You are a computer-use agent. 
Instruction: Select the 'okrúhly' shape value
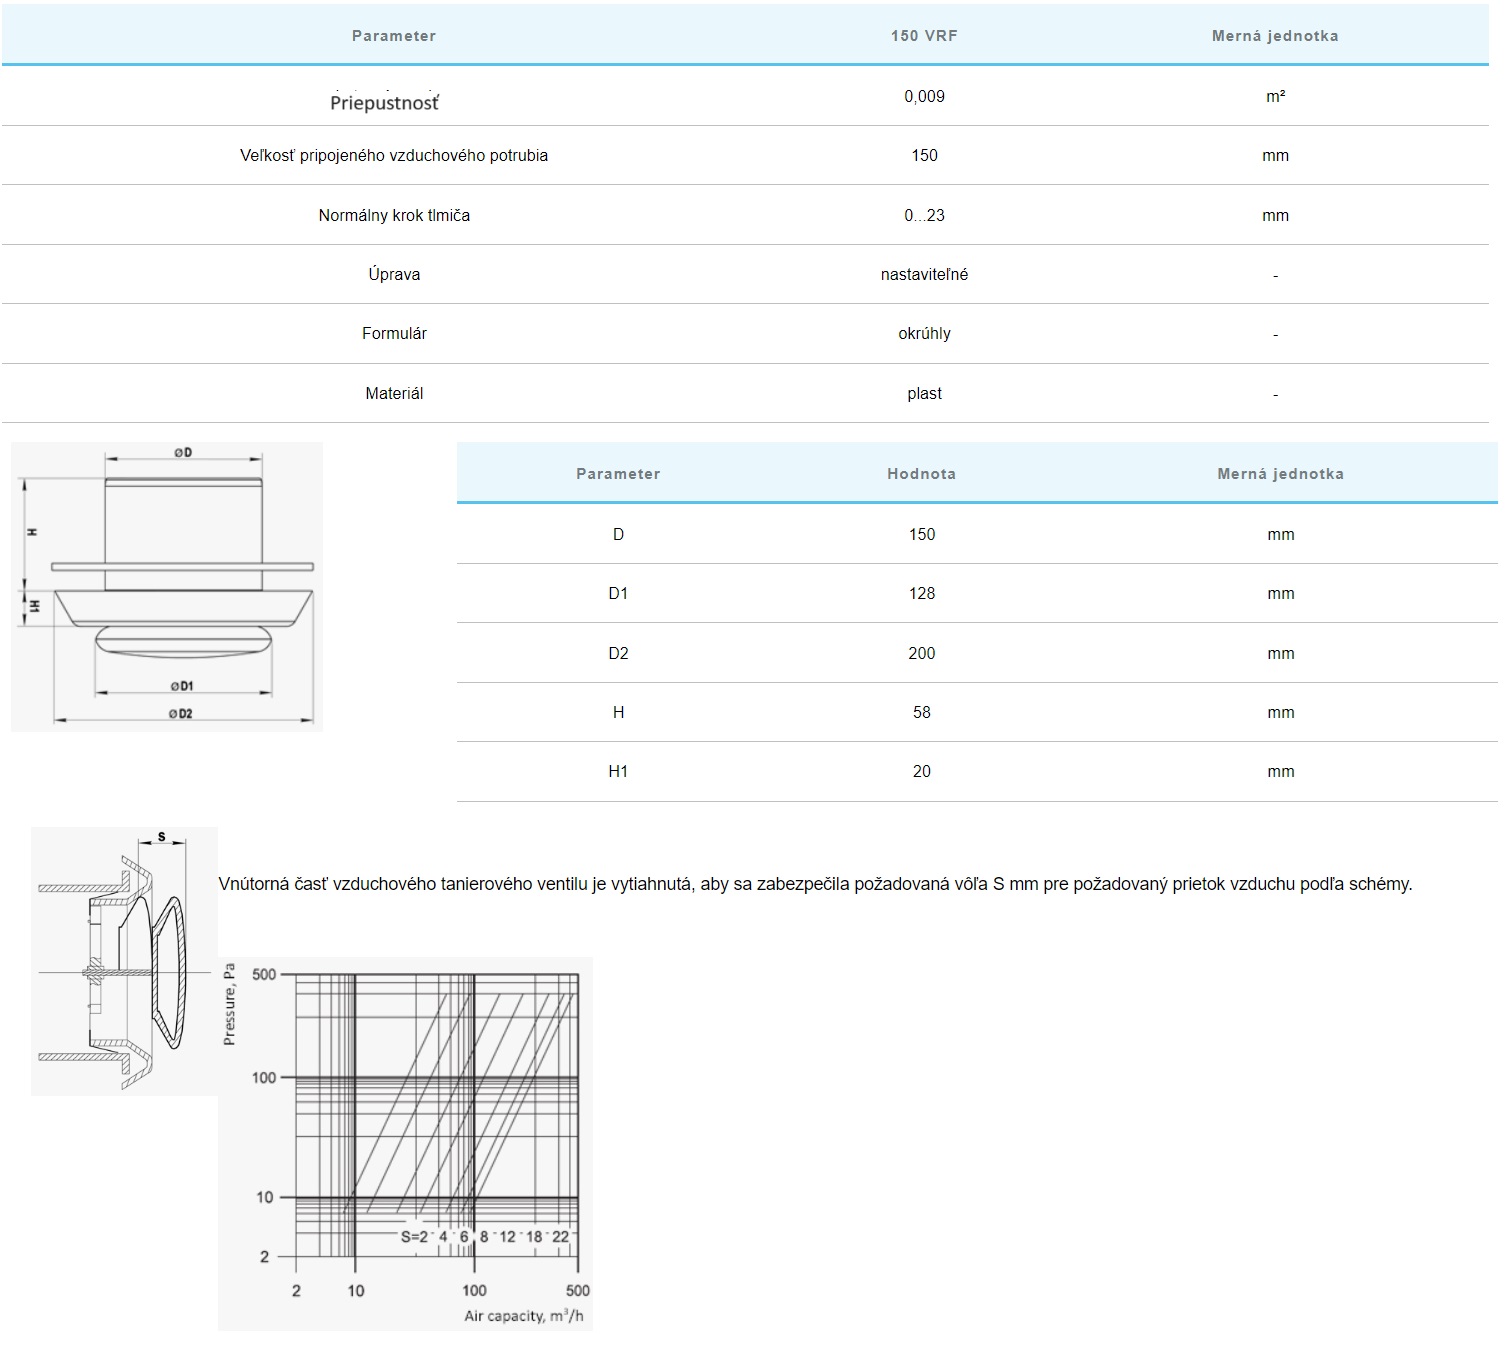click(x=924, y=333)
